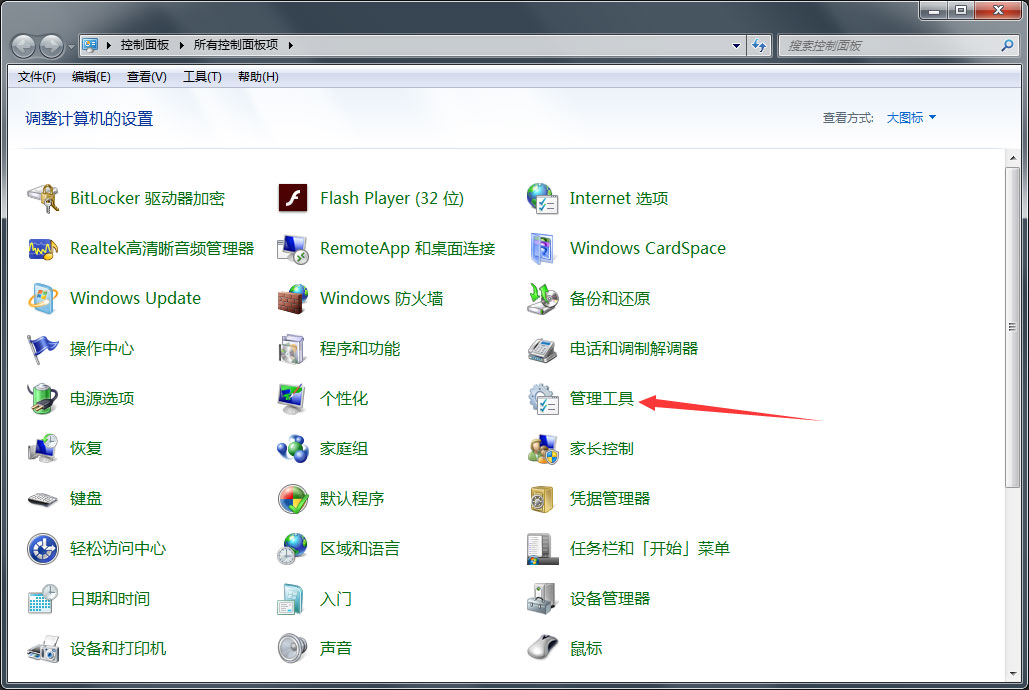
Task: Open the 个性化 monitor icon
Action: (293, 399)
